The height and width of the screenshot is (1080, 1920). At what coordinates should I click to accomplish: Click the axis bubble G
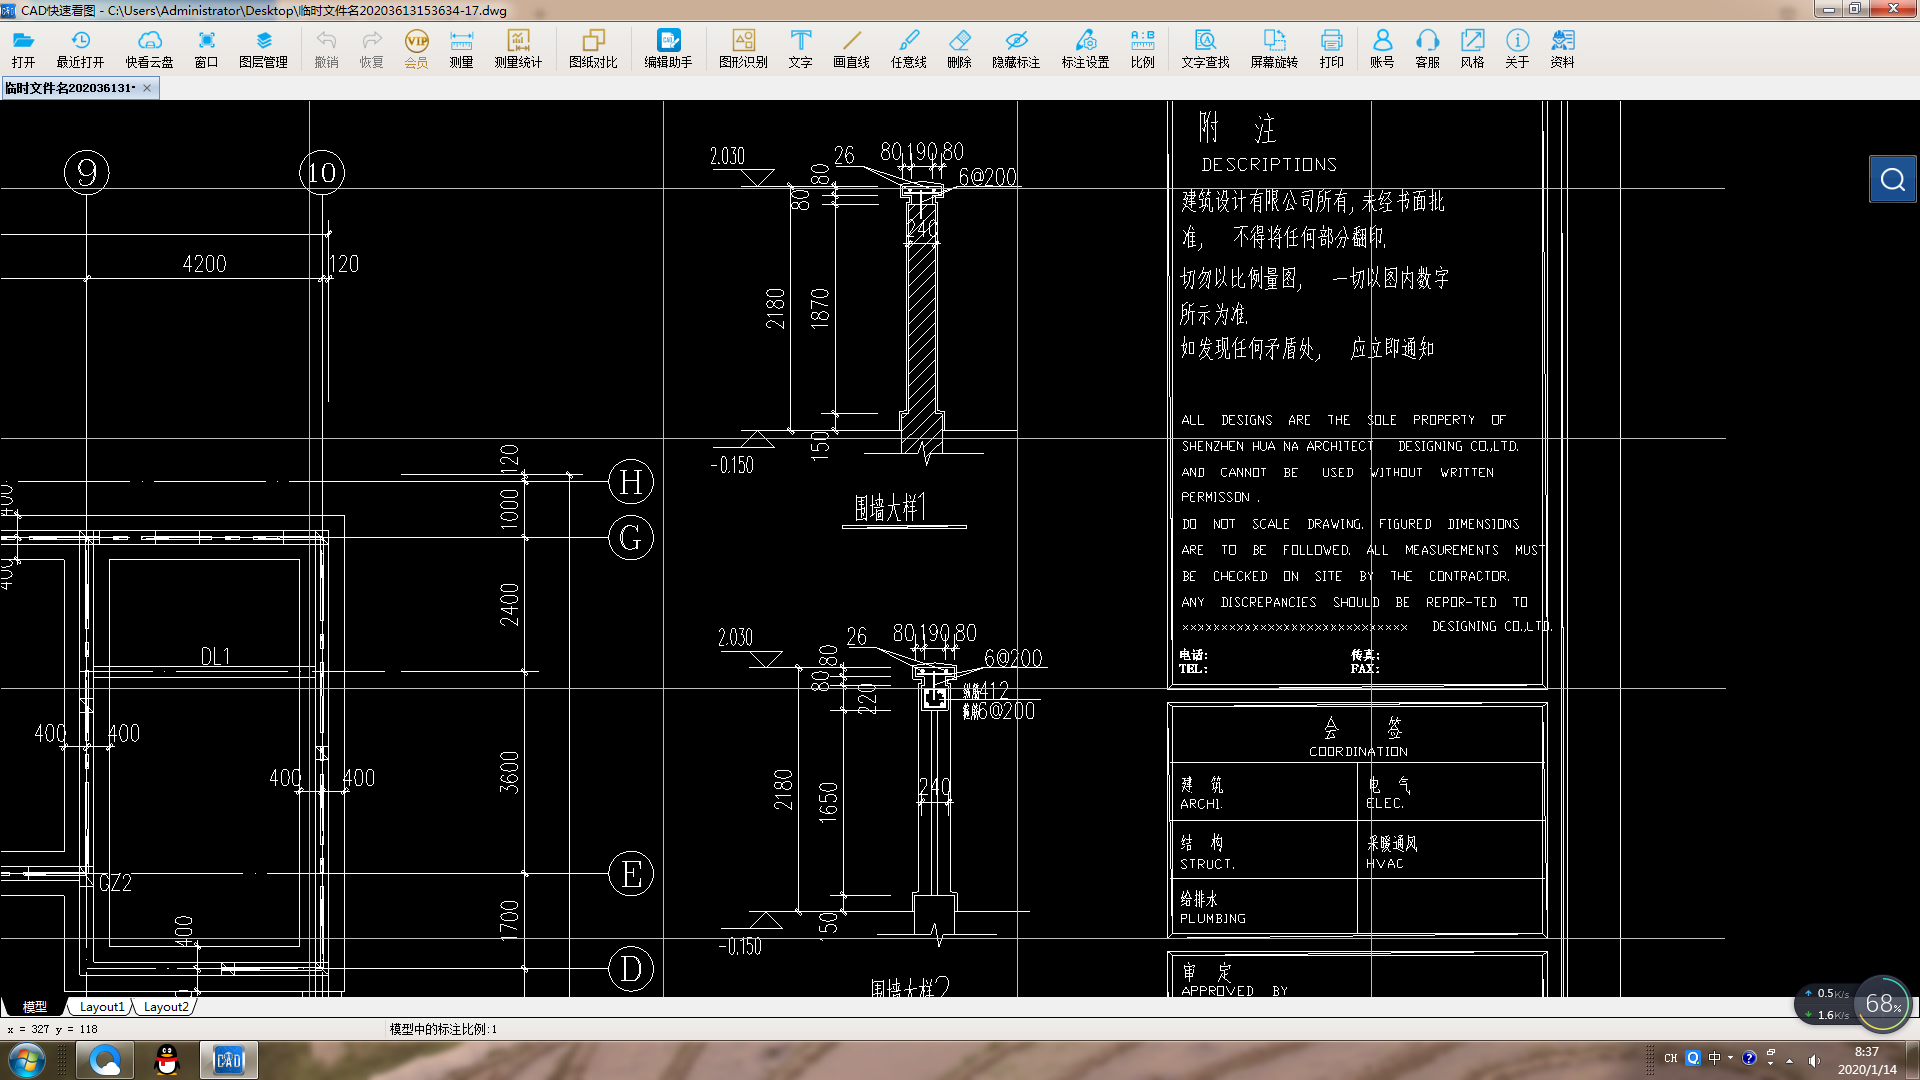(631, 538)
